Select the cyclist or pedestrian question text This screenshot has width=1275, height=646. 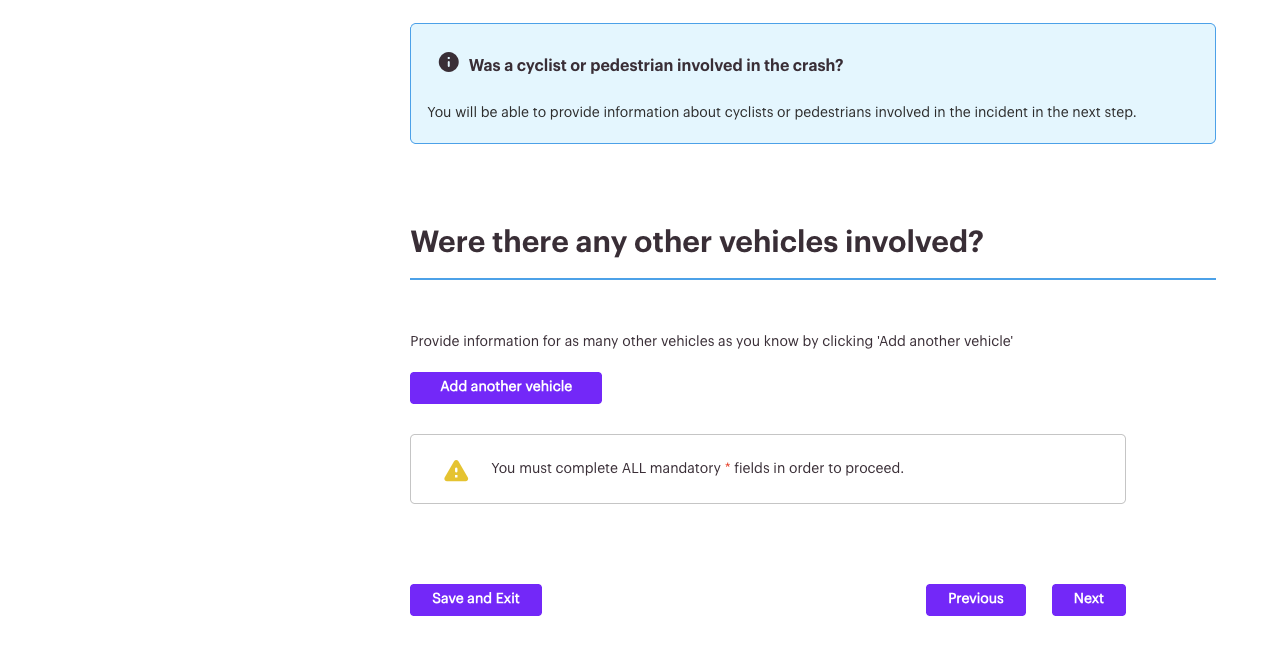(655, 65)
